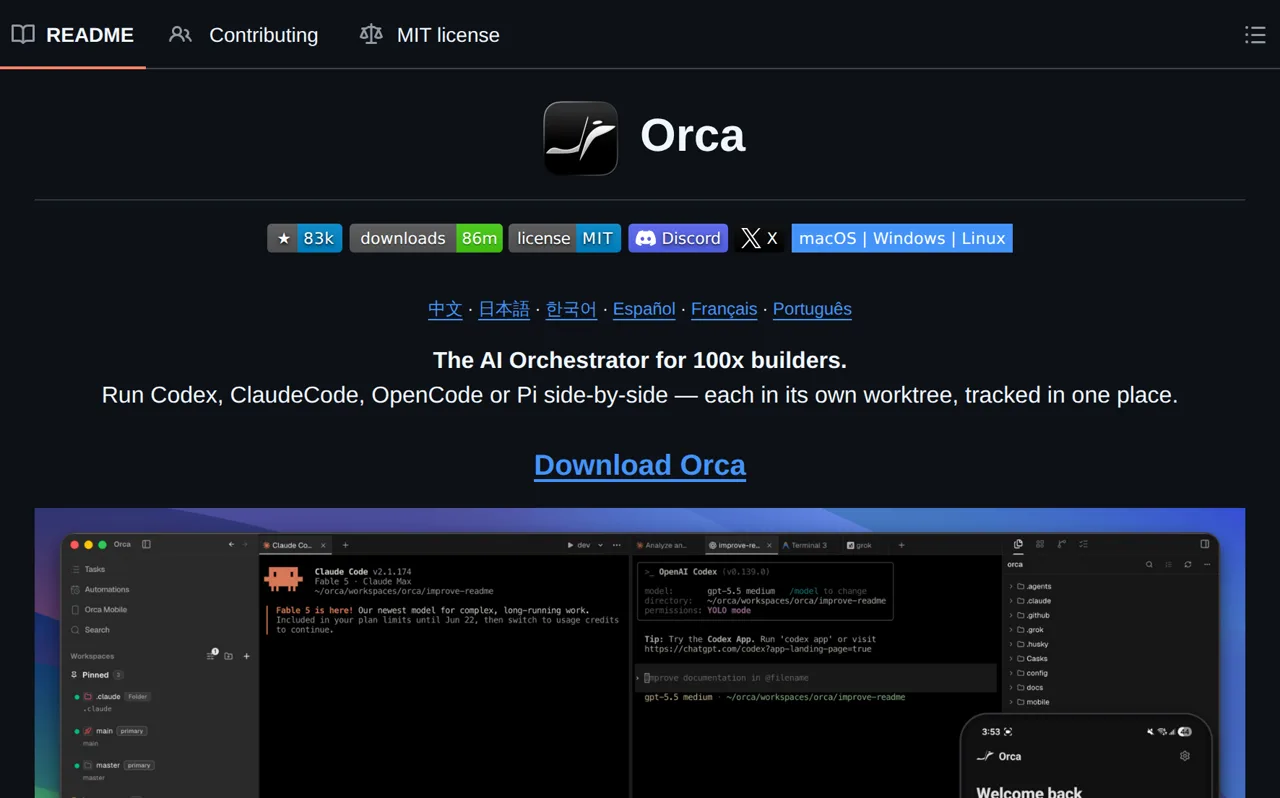The height and width of the screenshot is (798, 1280).
Task: Switch to the Contributing tab
Action: [244, 35]
